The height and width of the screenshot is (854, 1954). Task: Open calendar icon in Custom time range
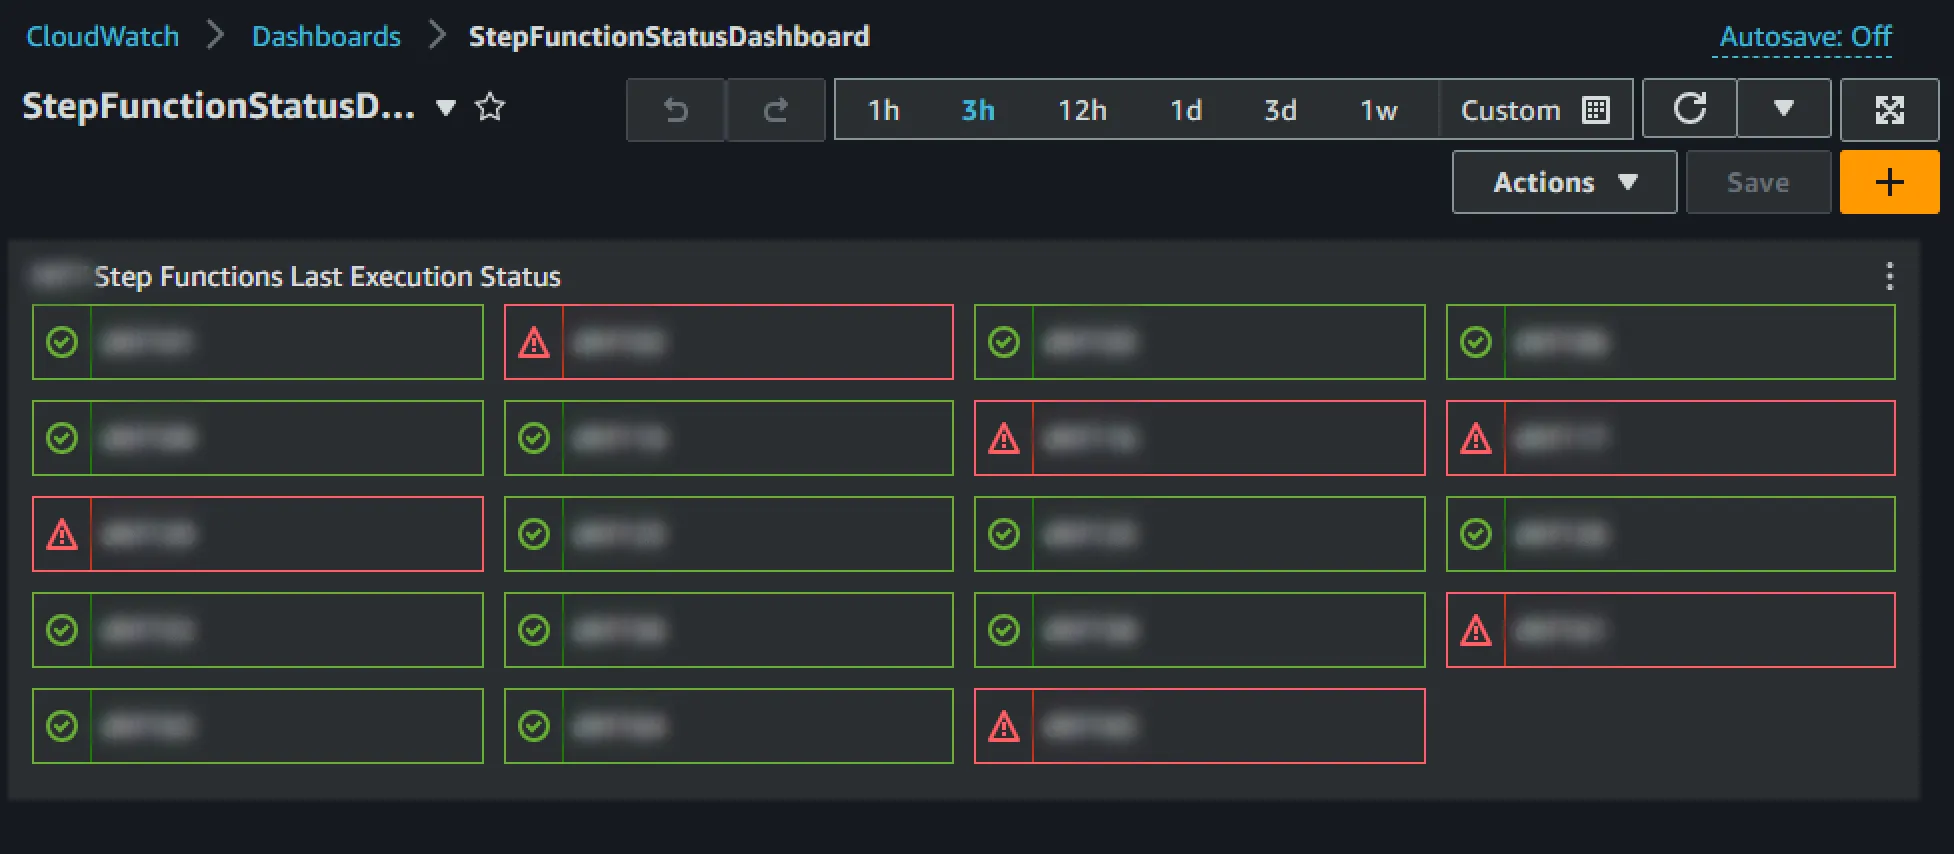(x=1596, y=110)
